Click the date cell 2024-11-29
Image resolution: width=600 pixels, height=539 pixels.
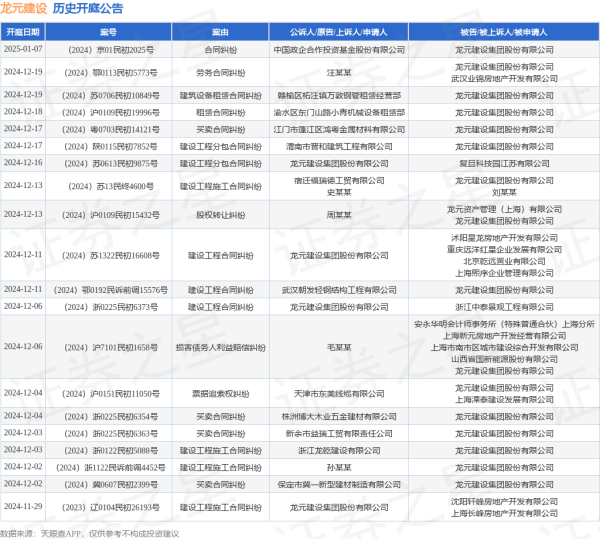click(23, 506)
